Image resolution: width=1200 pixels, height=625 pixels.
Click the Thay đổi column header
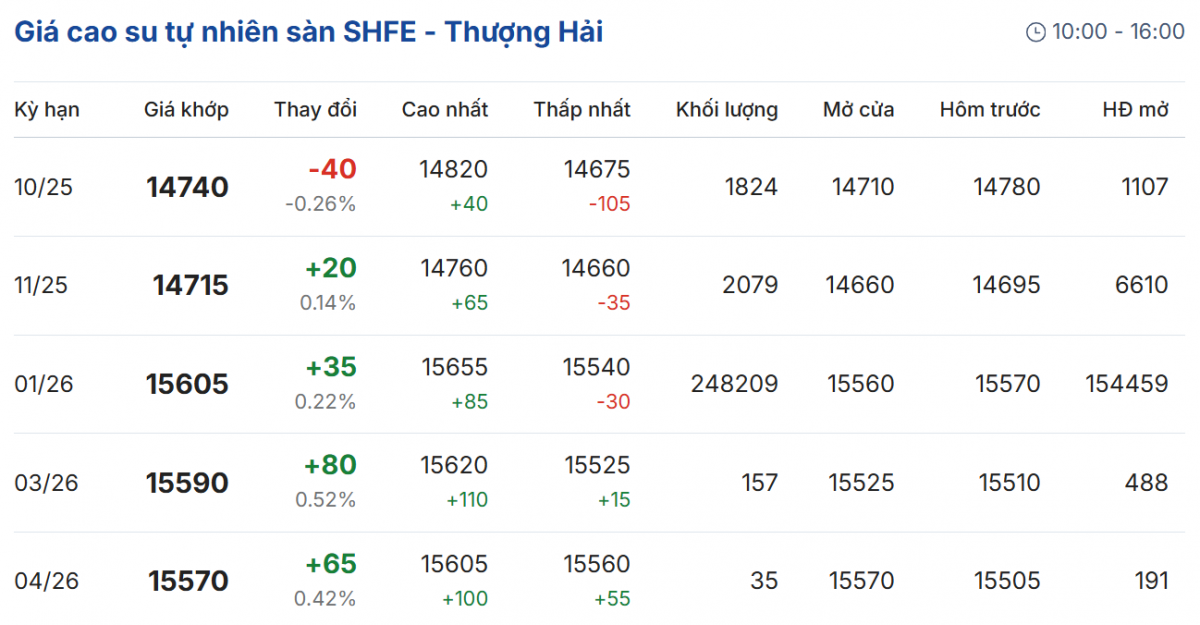tap(315, 110)
